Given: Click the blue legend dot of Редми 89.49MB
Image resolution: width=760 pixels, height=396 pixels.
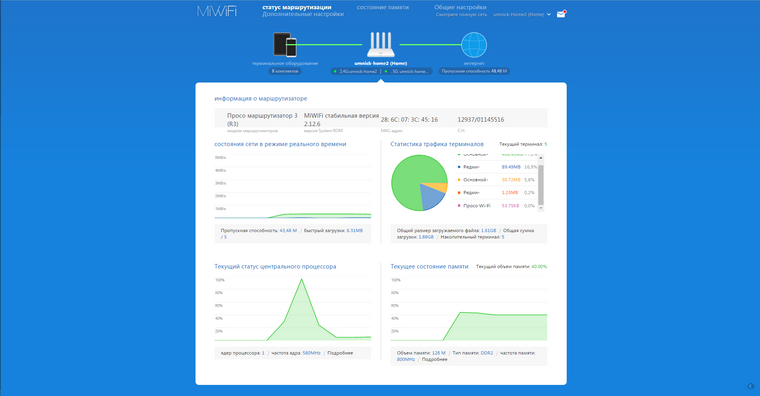Looking at the screenshot, I should [x=459, y=167].
